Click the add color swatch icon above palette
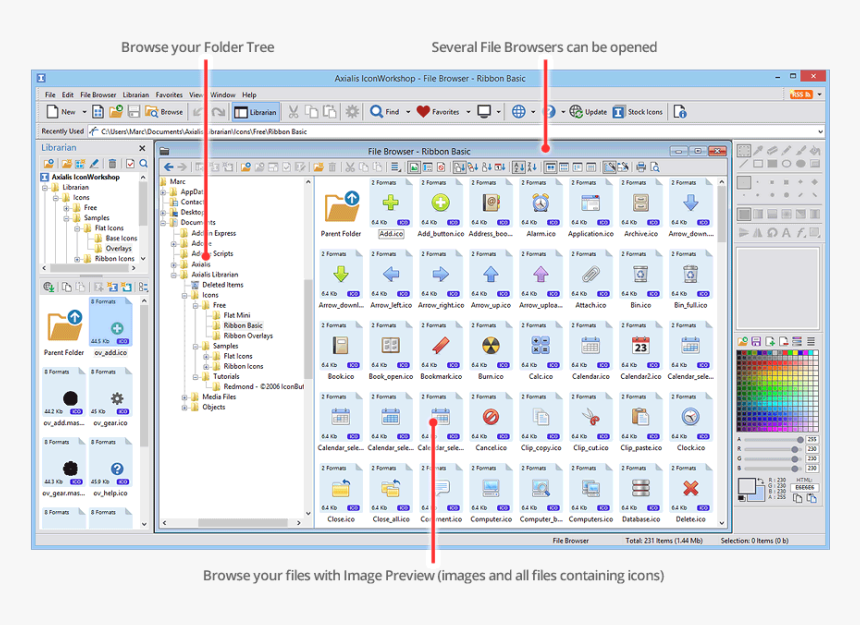The width and height of the screenshot is (860, 625). (x=770, y=341)
